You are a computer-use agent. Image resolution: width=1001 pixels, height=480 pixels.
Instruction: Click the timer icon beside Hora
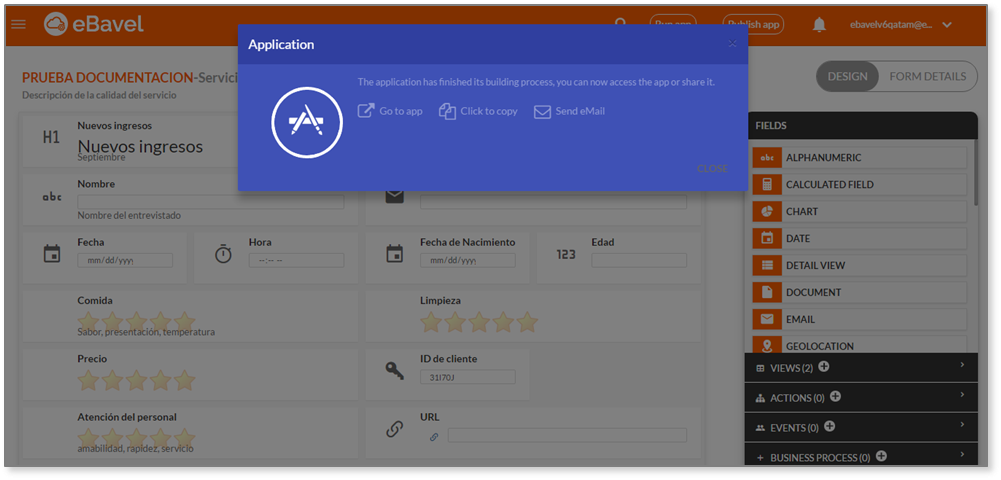tap(223, 254)
